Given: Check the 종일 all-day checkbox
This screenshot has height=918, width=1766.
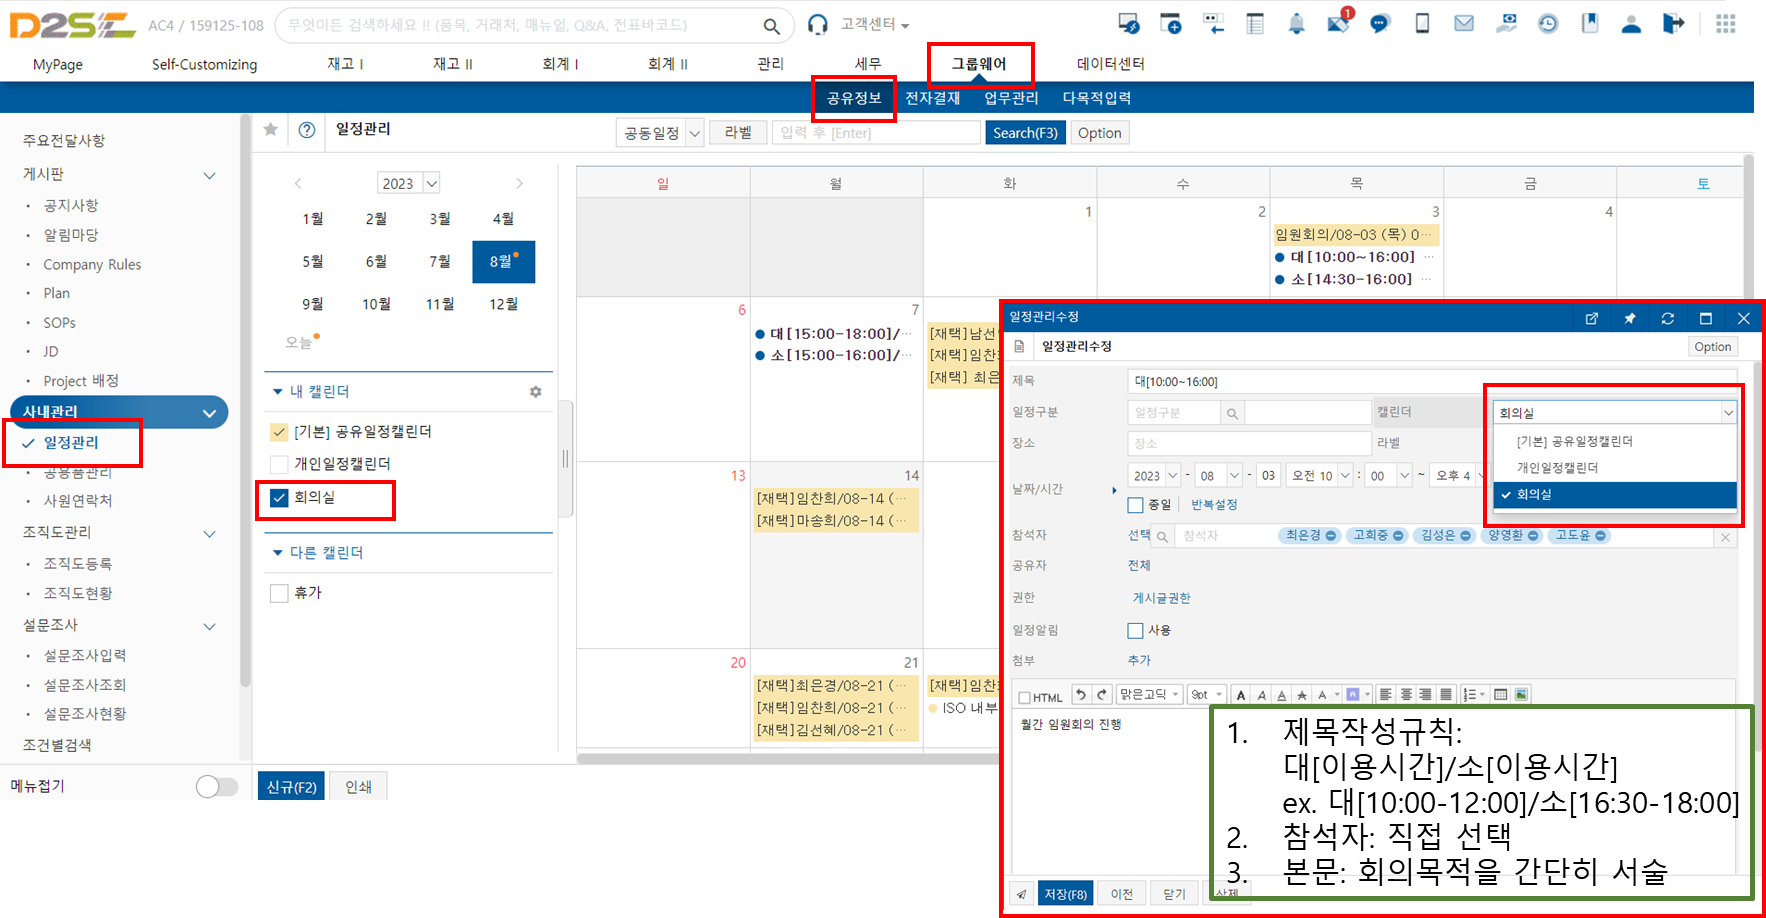Looking at the screenshot, I should click(1135, 505).
